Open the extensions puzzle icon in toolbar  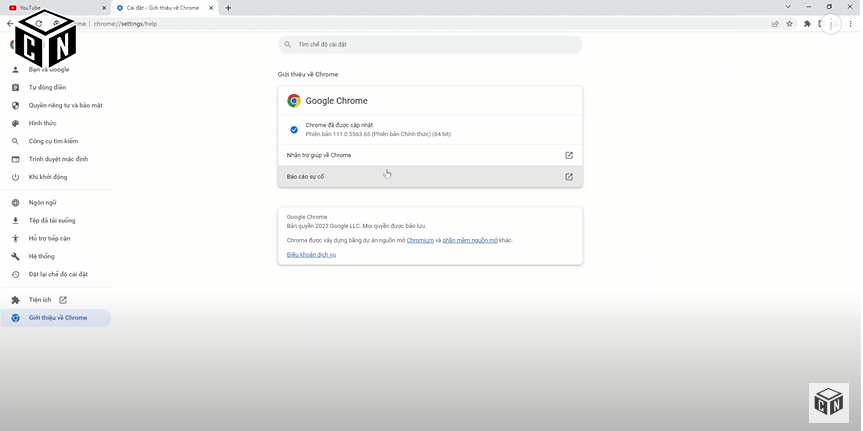(807, 24)
